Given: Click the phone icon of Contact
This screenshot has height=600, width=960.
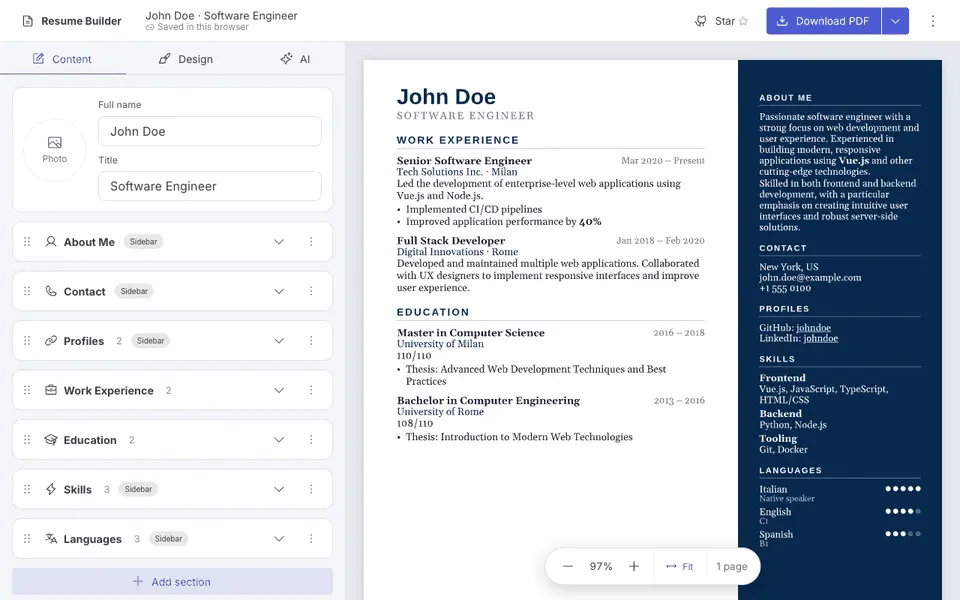Looking at the screenshot, I should (x=51, y=291).
